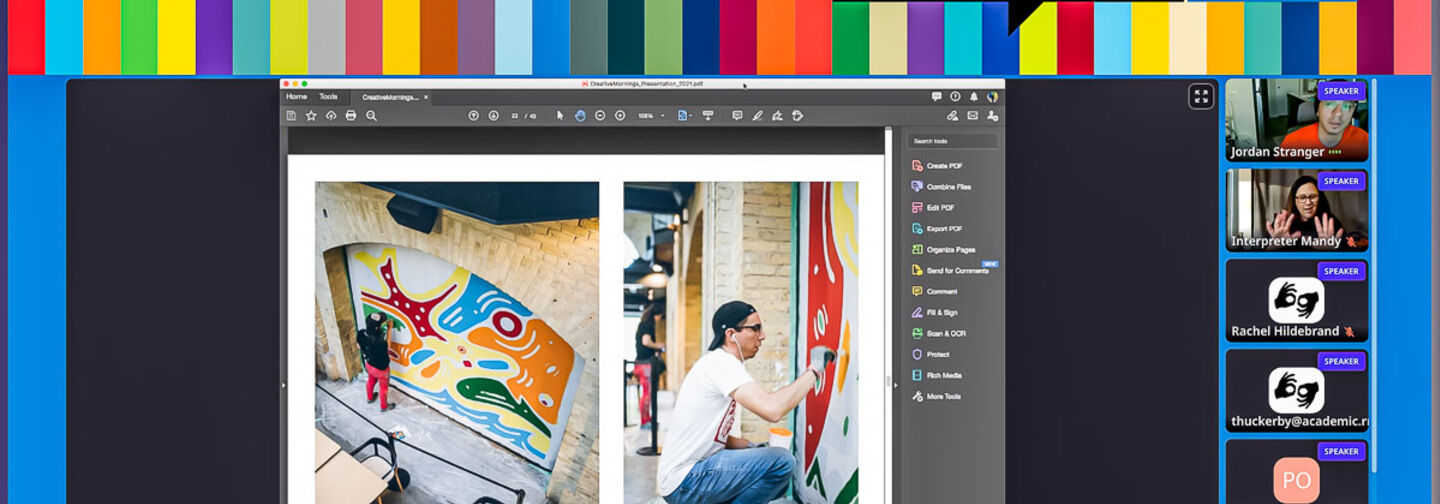Enter fullscreen for the shared screen
This screenshot has width=1440, height=504.
click(x=1201, y=97)
